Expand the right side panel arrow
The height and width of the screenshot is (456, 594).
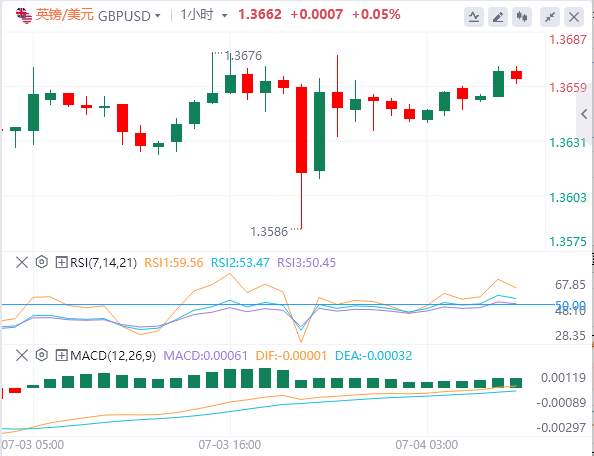pos(585,114)
